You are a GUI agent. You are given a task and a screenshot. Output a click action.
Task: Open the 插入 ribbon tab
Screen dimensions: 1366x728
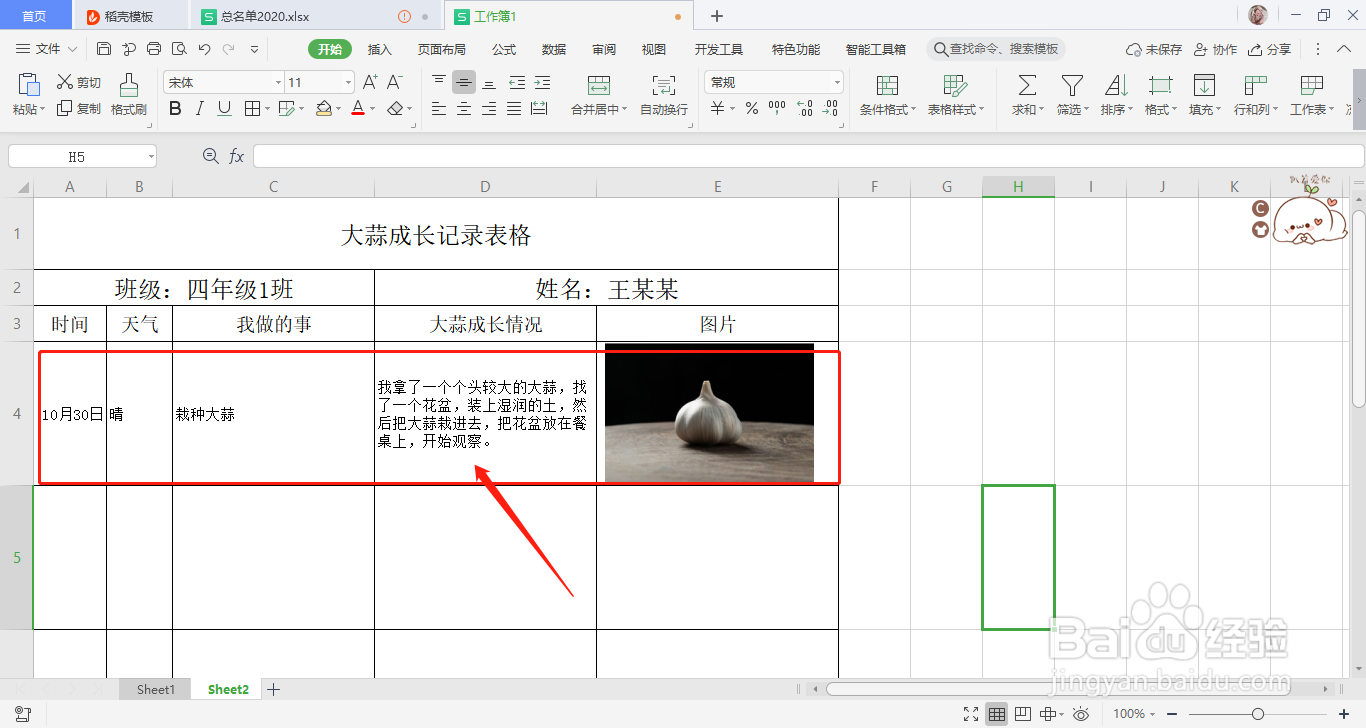(380, 49)
